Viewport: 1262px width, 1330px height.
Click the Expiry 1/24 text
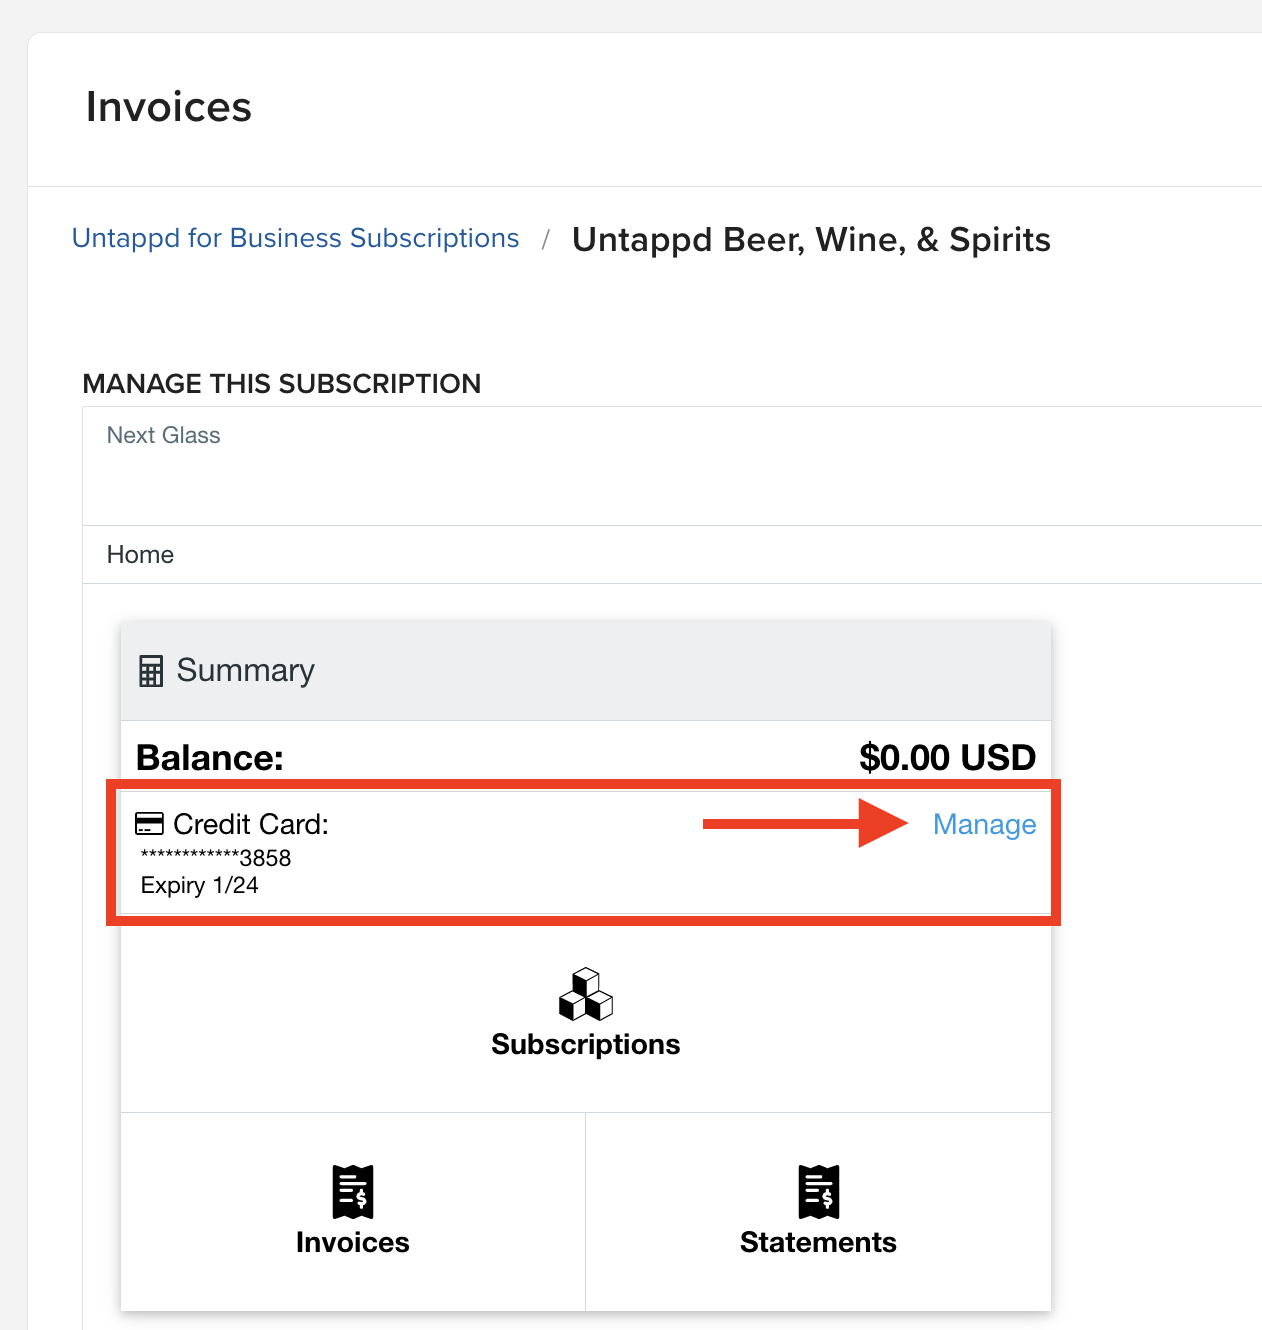(x=200, y=885)
